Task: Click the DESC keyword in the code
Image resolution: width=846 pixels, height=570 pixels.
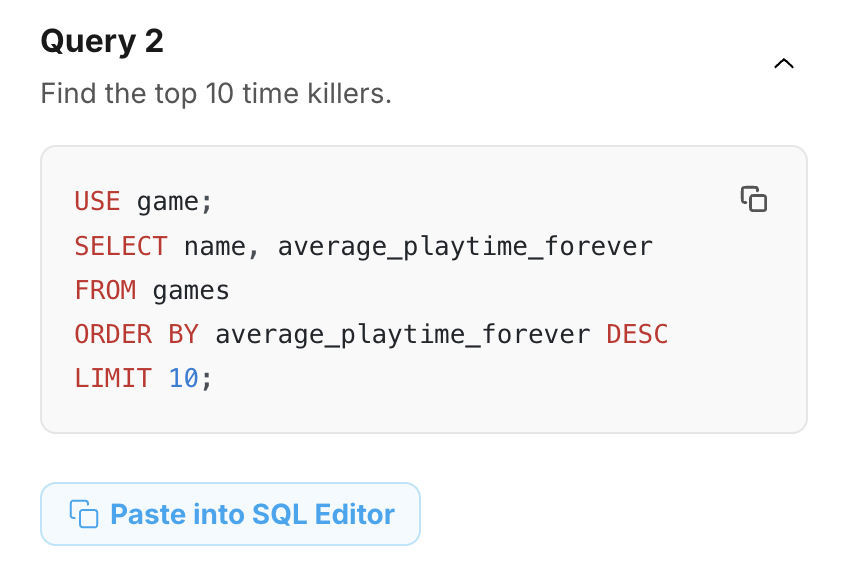Action: [x=637, y=334]
